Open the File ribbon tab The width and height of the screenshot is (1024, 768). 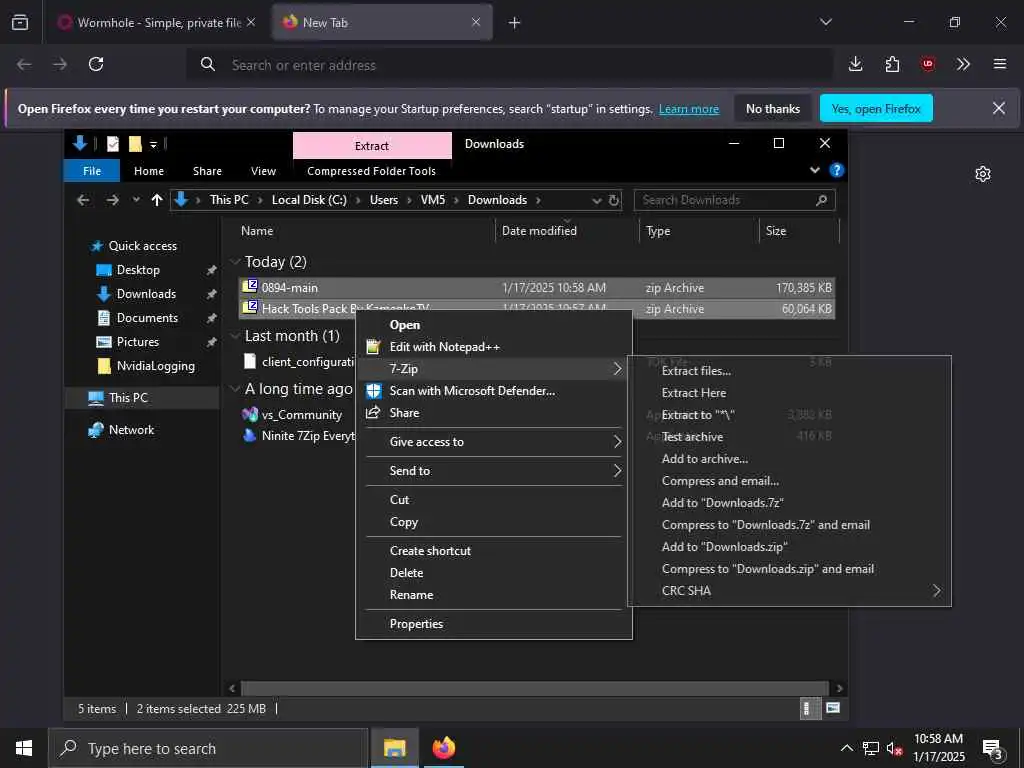point(92,170)
